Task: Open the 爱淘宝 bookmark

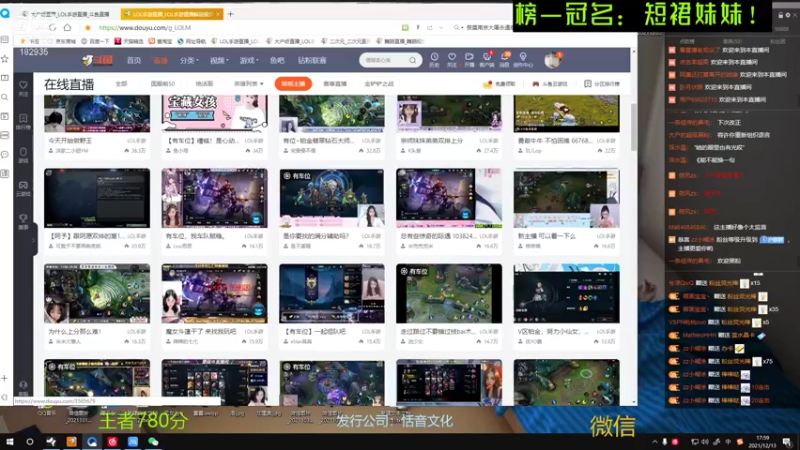Action: (x=161, y=41)
